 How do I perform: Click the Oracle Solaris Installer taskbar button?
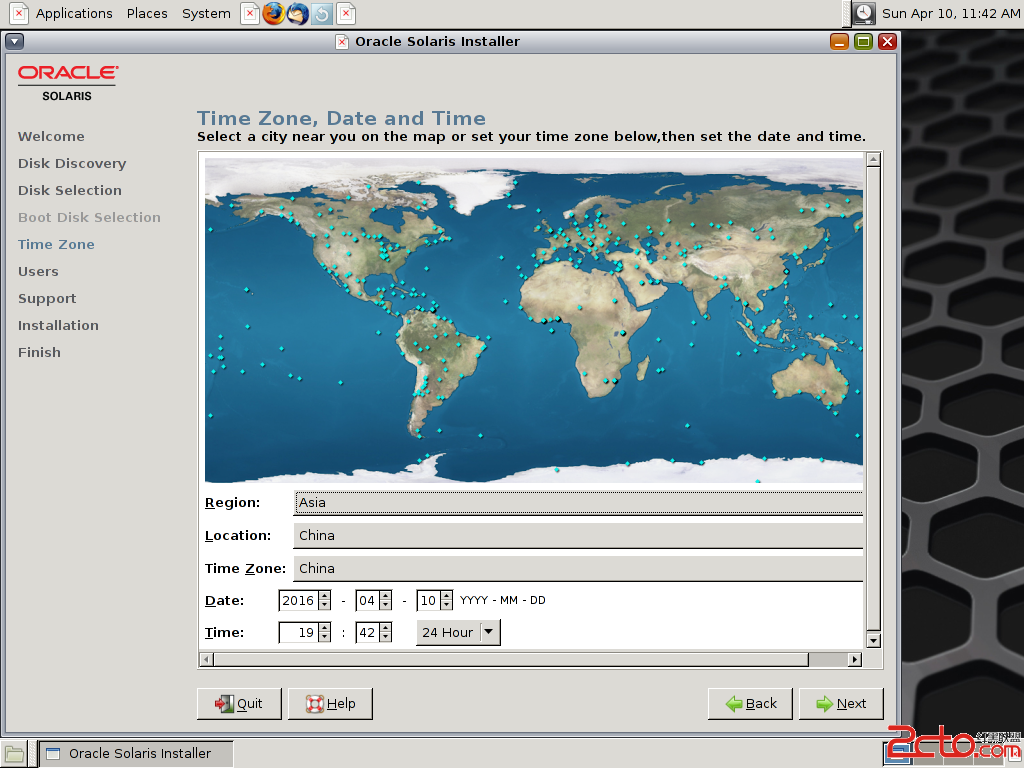tap(136, 754)
